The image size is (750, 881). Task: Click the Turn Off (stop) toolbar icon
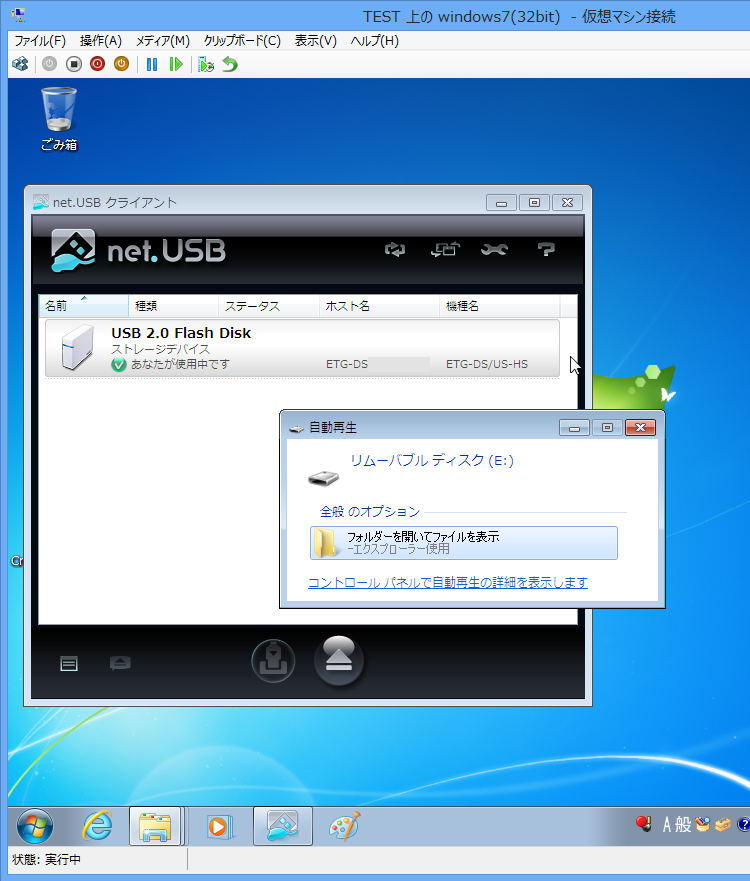tap(74, 64)
